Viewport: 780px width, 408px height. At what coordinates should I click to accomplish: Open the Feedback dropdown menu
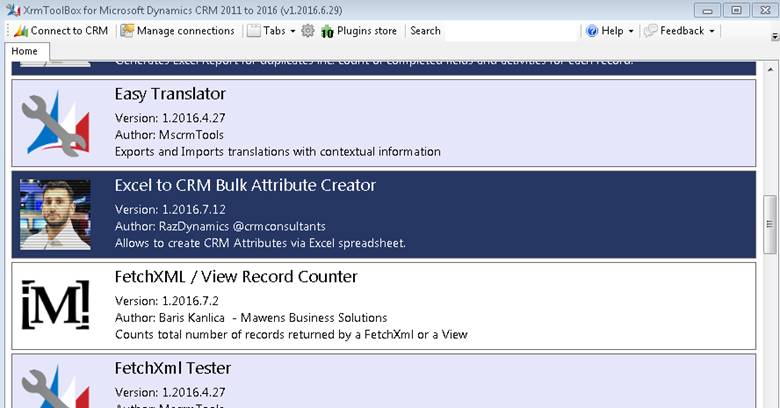(x=680, y=31)
